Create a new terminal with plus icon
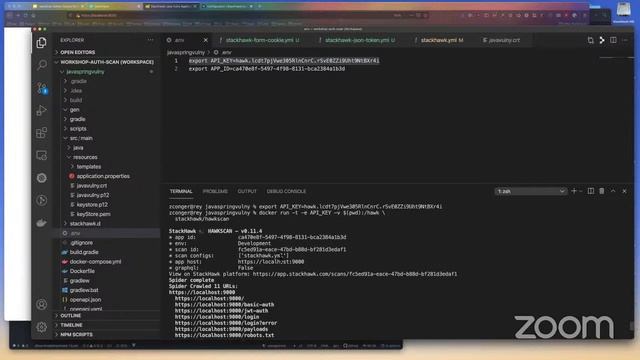 click(574, 191)
